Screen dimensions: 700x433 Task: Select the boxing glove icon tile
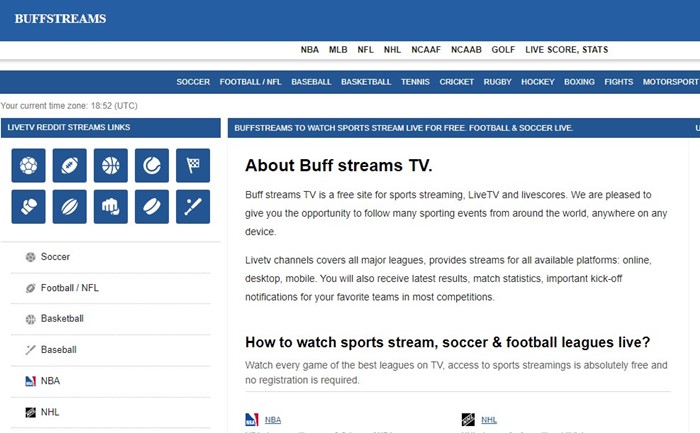[x=28, y=206]
